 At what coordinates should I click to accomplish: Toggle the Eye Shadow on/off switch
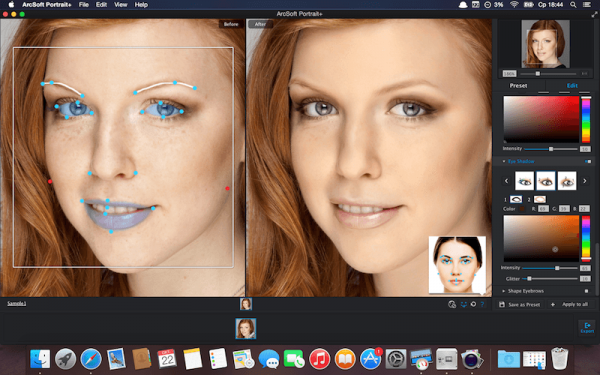pos(588,161)
